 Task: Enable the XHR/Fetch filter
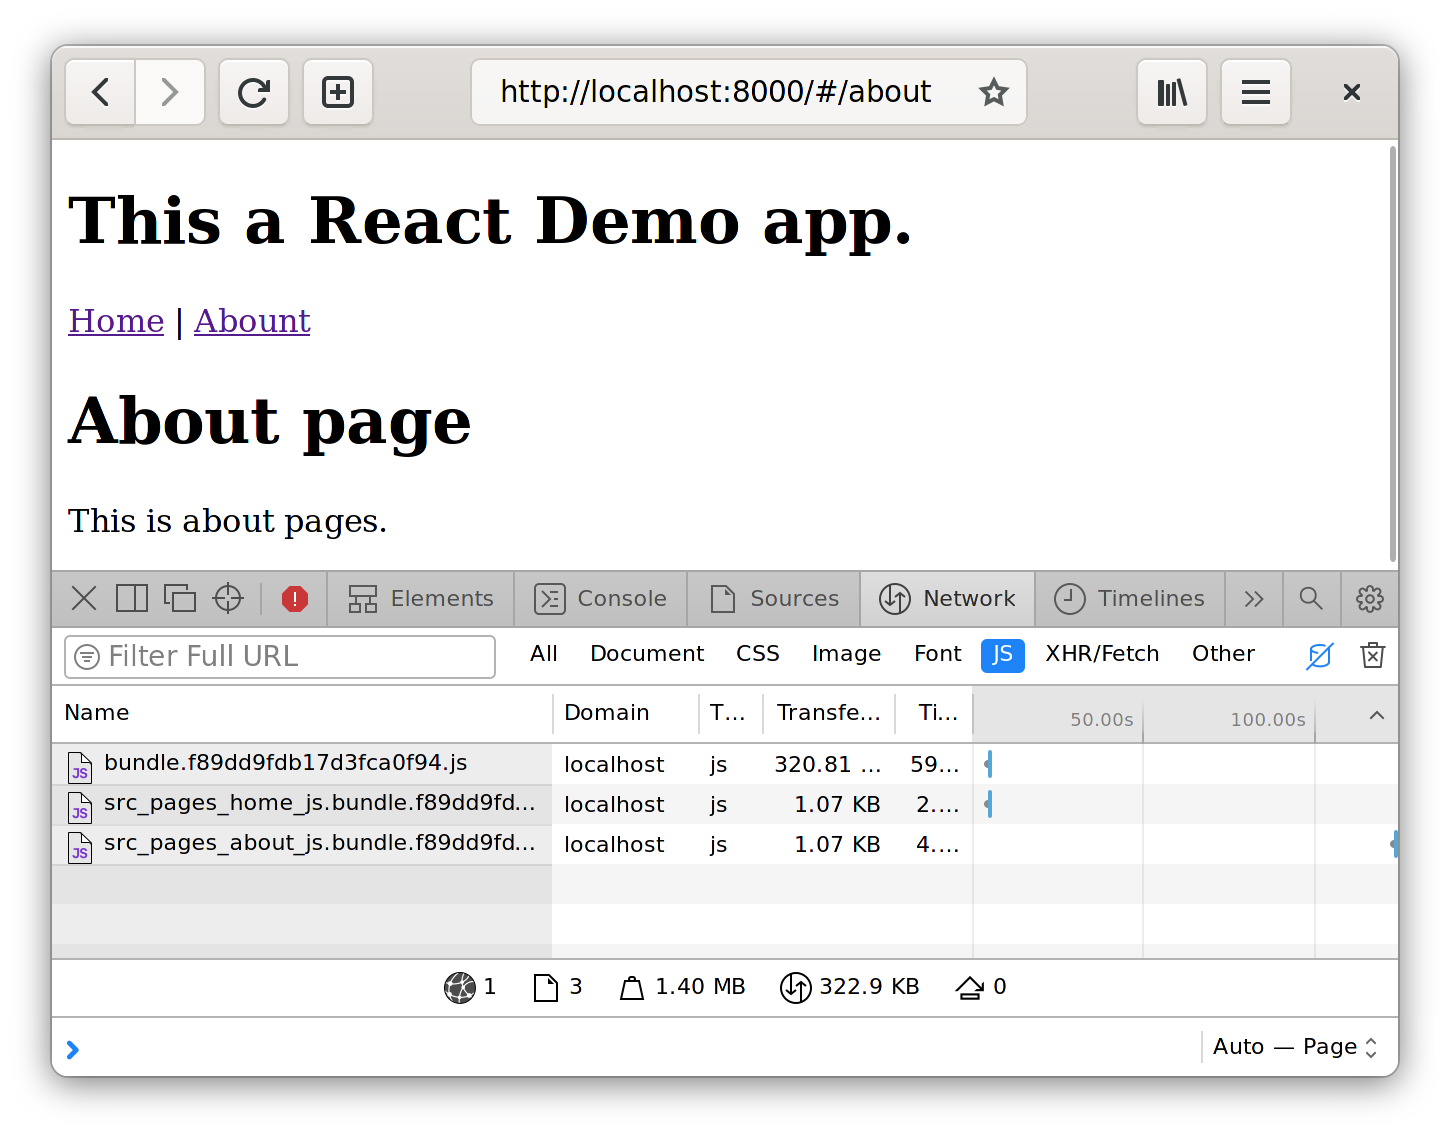(x=1102, y=654)
